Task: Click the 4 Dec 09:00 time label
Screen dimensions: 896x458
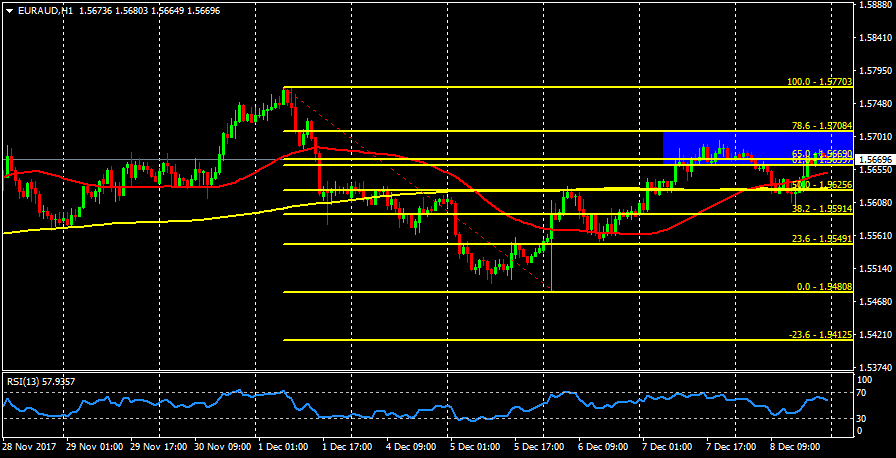Action: [412, 446]
